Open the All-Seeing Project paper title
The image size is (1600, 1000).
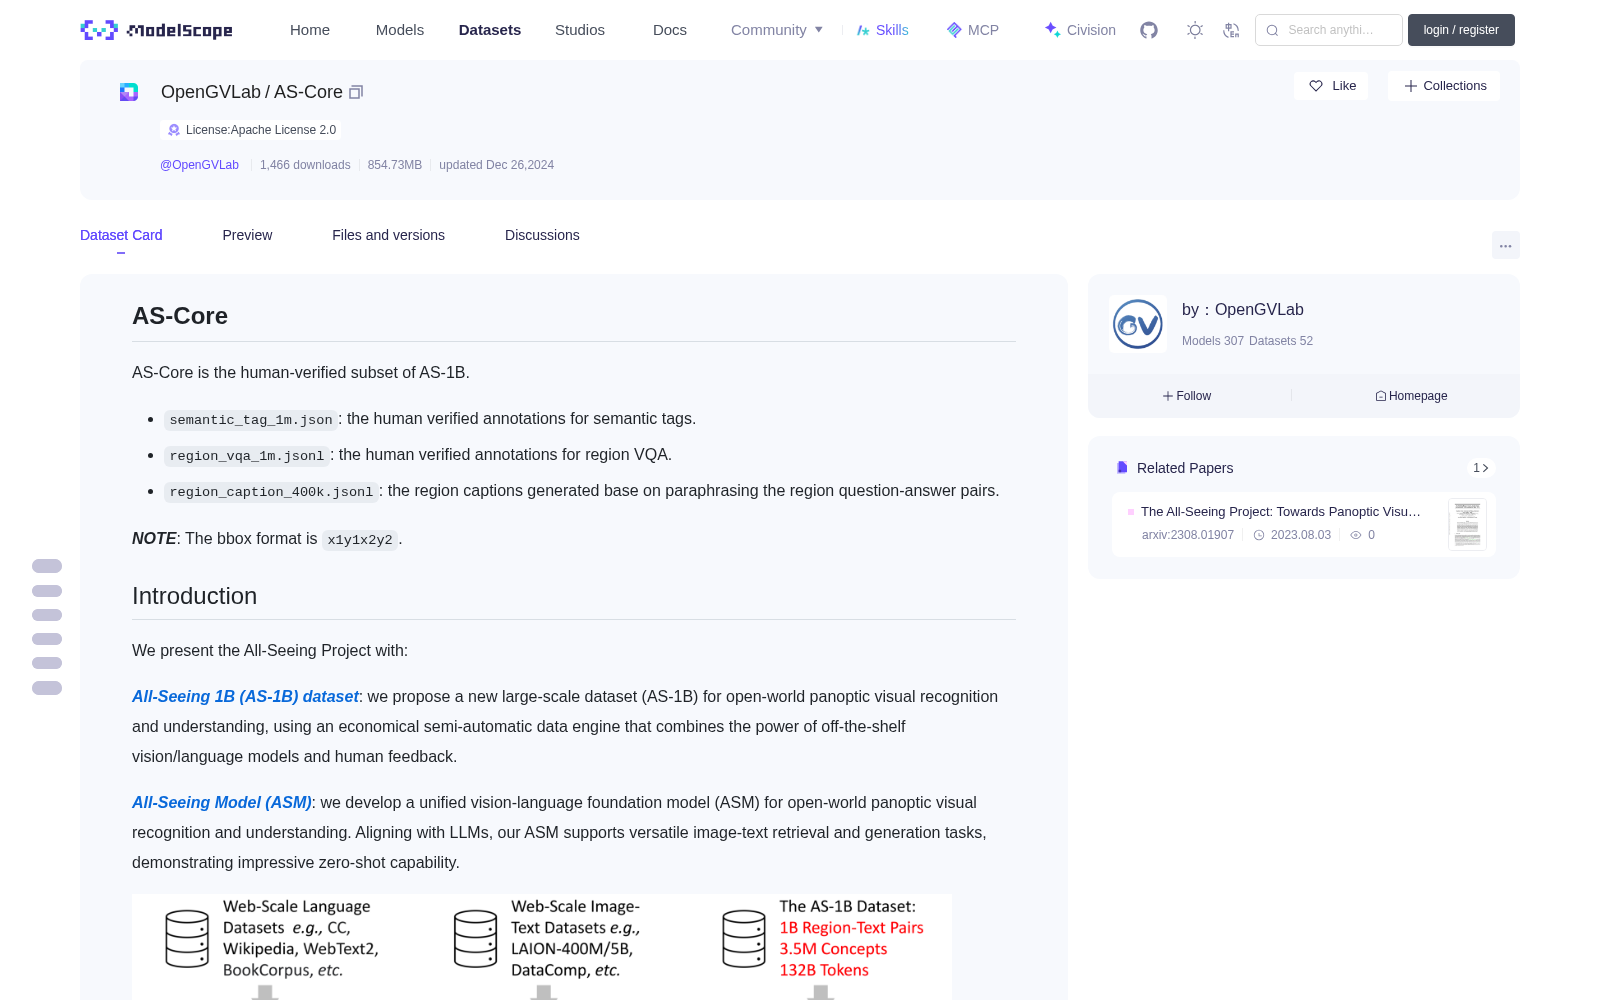click(1281, 512)
